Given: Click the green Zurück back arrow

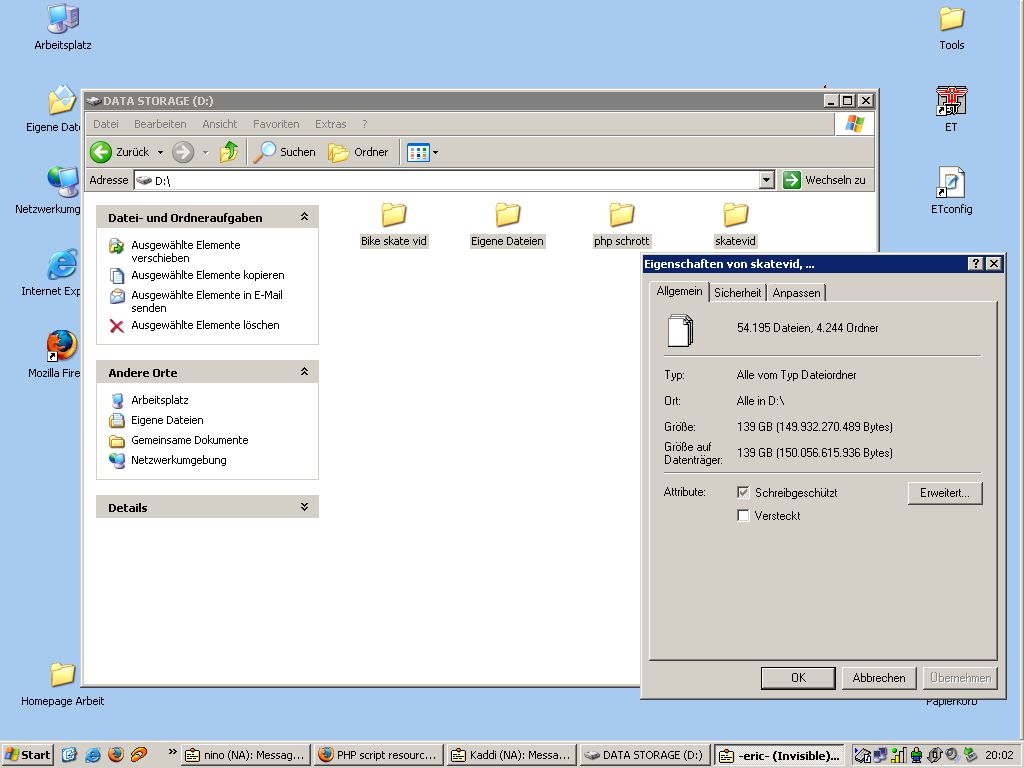Looking at the screenshot, I should click(x=101, y=152).
